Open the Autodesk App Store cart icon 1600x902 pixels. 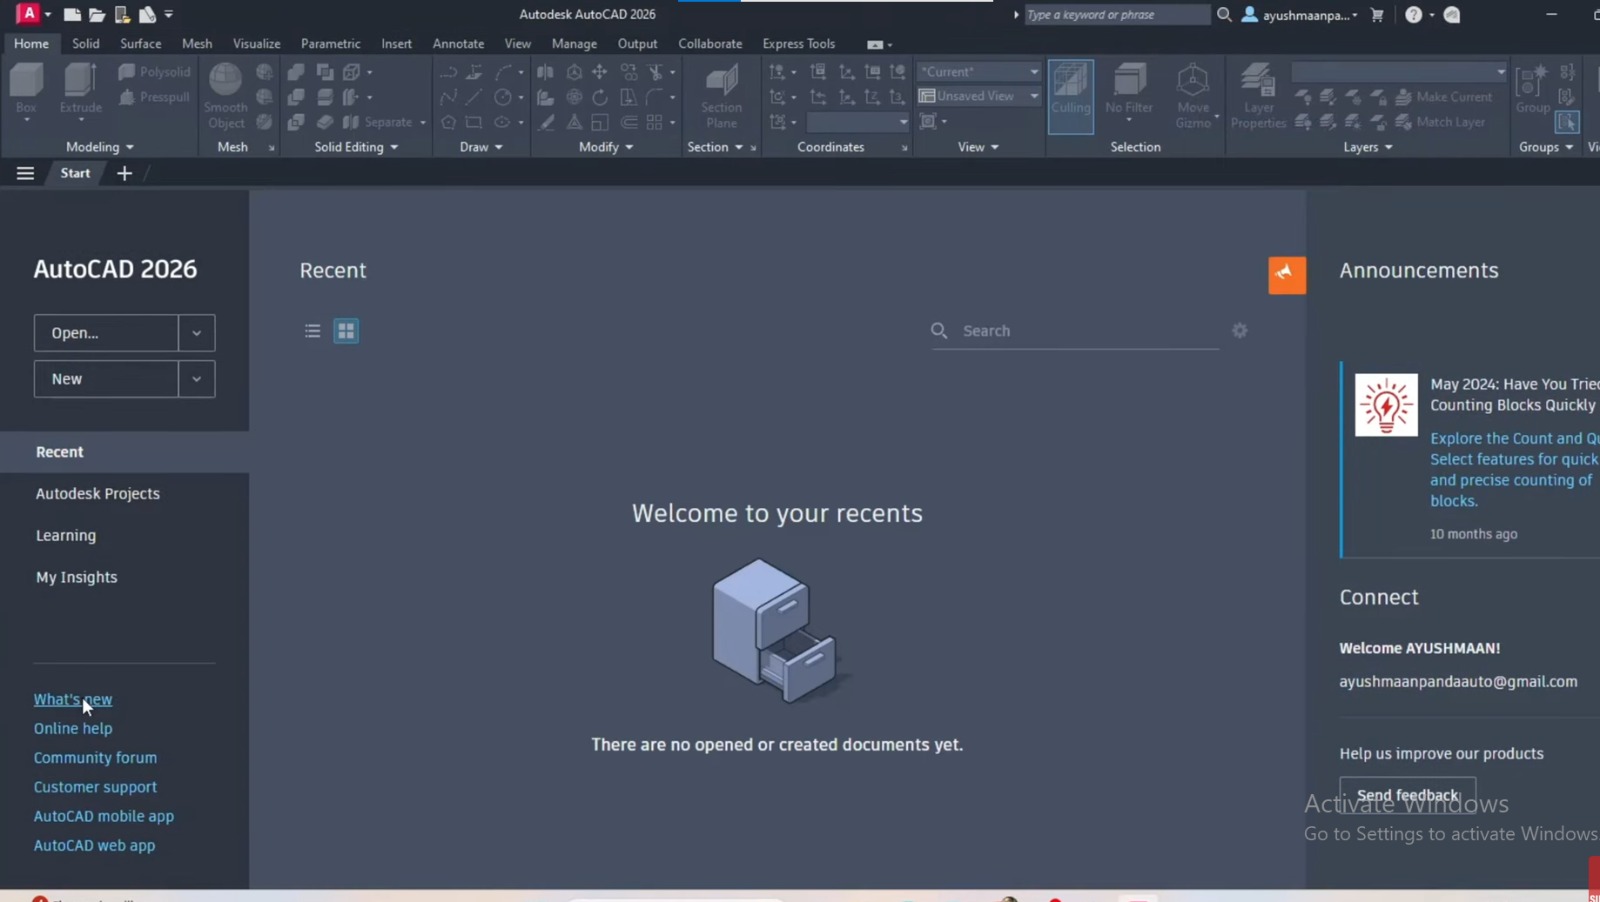[x=1377, y=14]
